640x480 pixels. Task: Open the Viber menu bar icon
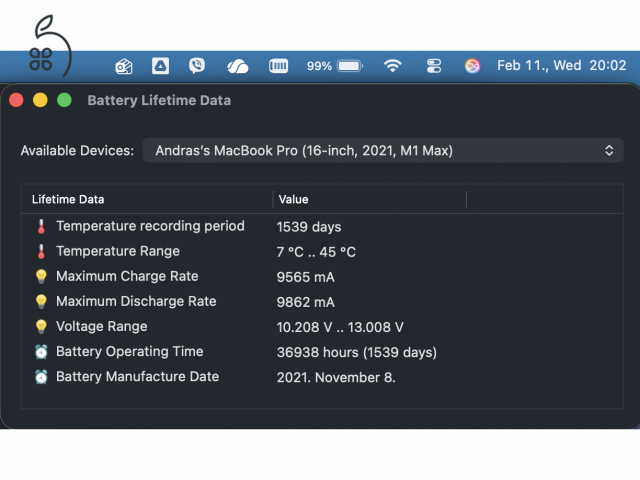[197, 66]
